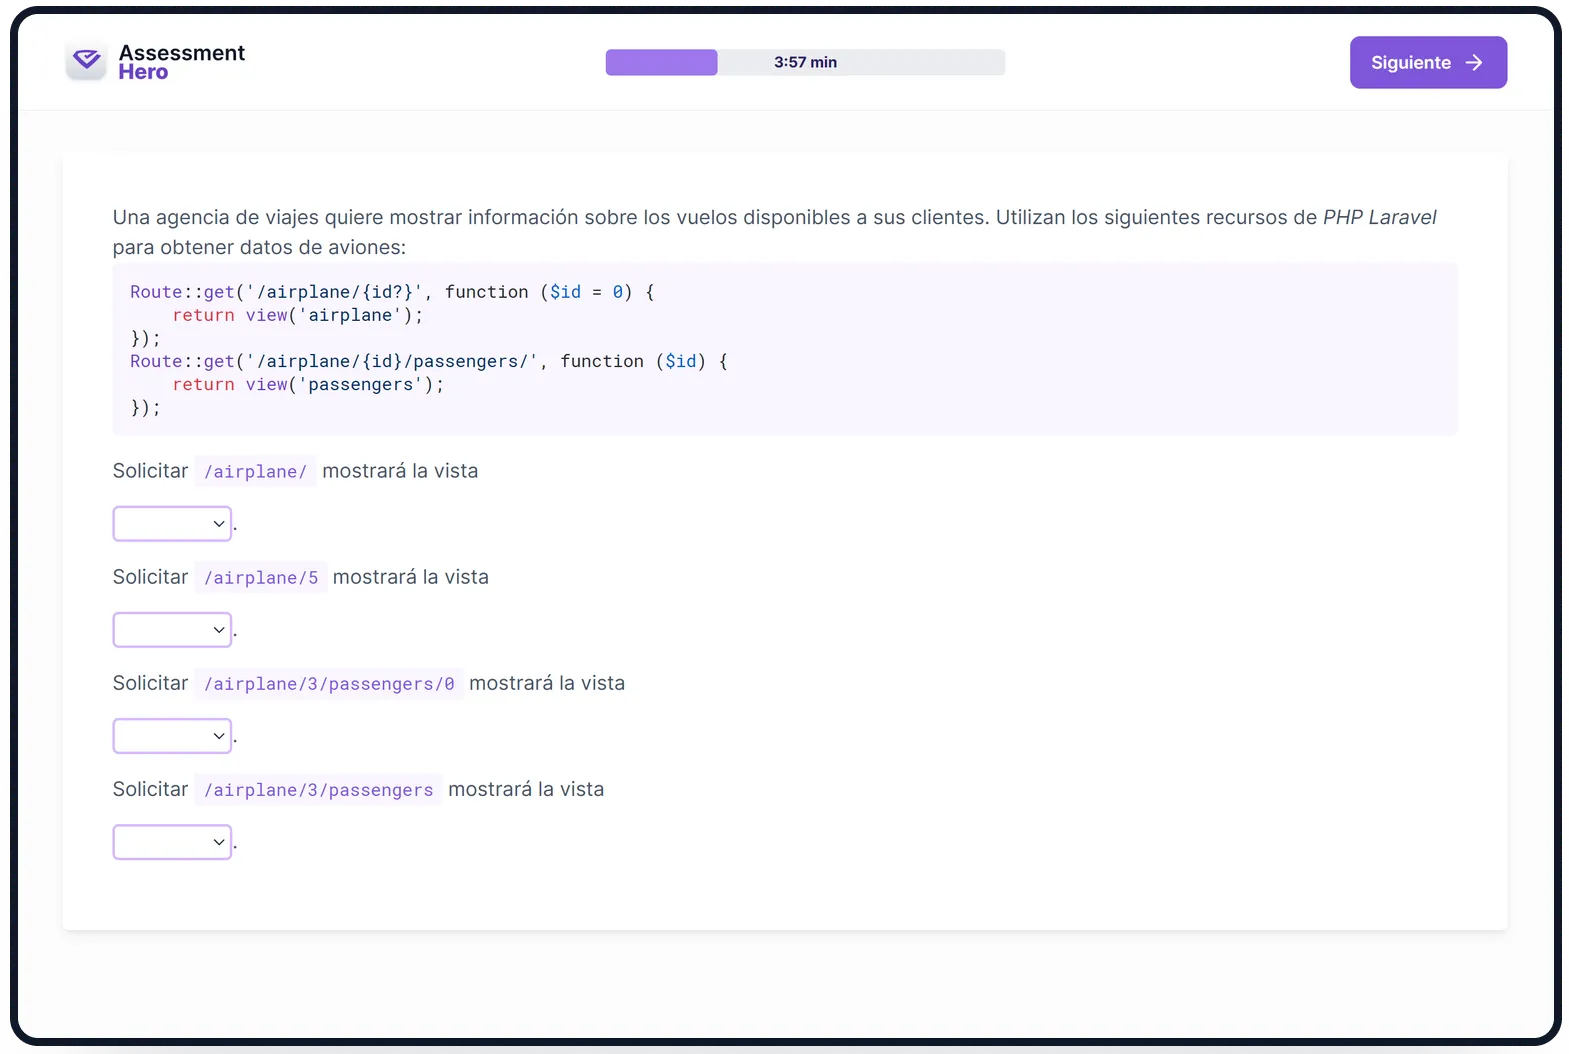Click the italic PHP Laravel text
Image resolution: width=1569 pixels, height=1054 pixels.
click(x=1379, y=217)
